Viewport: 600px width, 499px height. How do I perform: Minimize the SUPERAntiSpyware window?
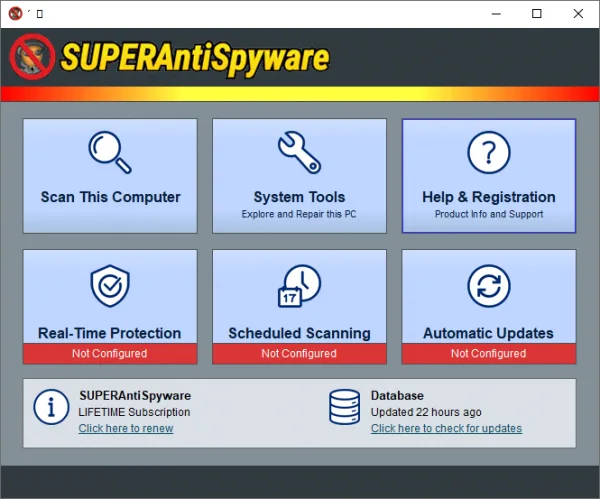coord(496,14)
